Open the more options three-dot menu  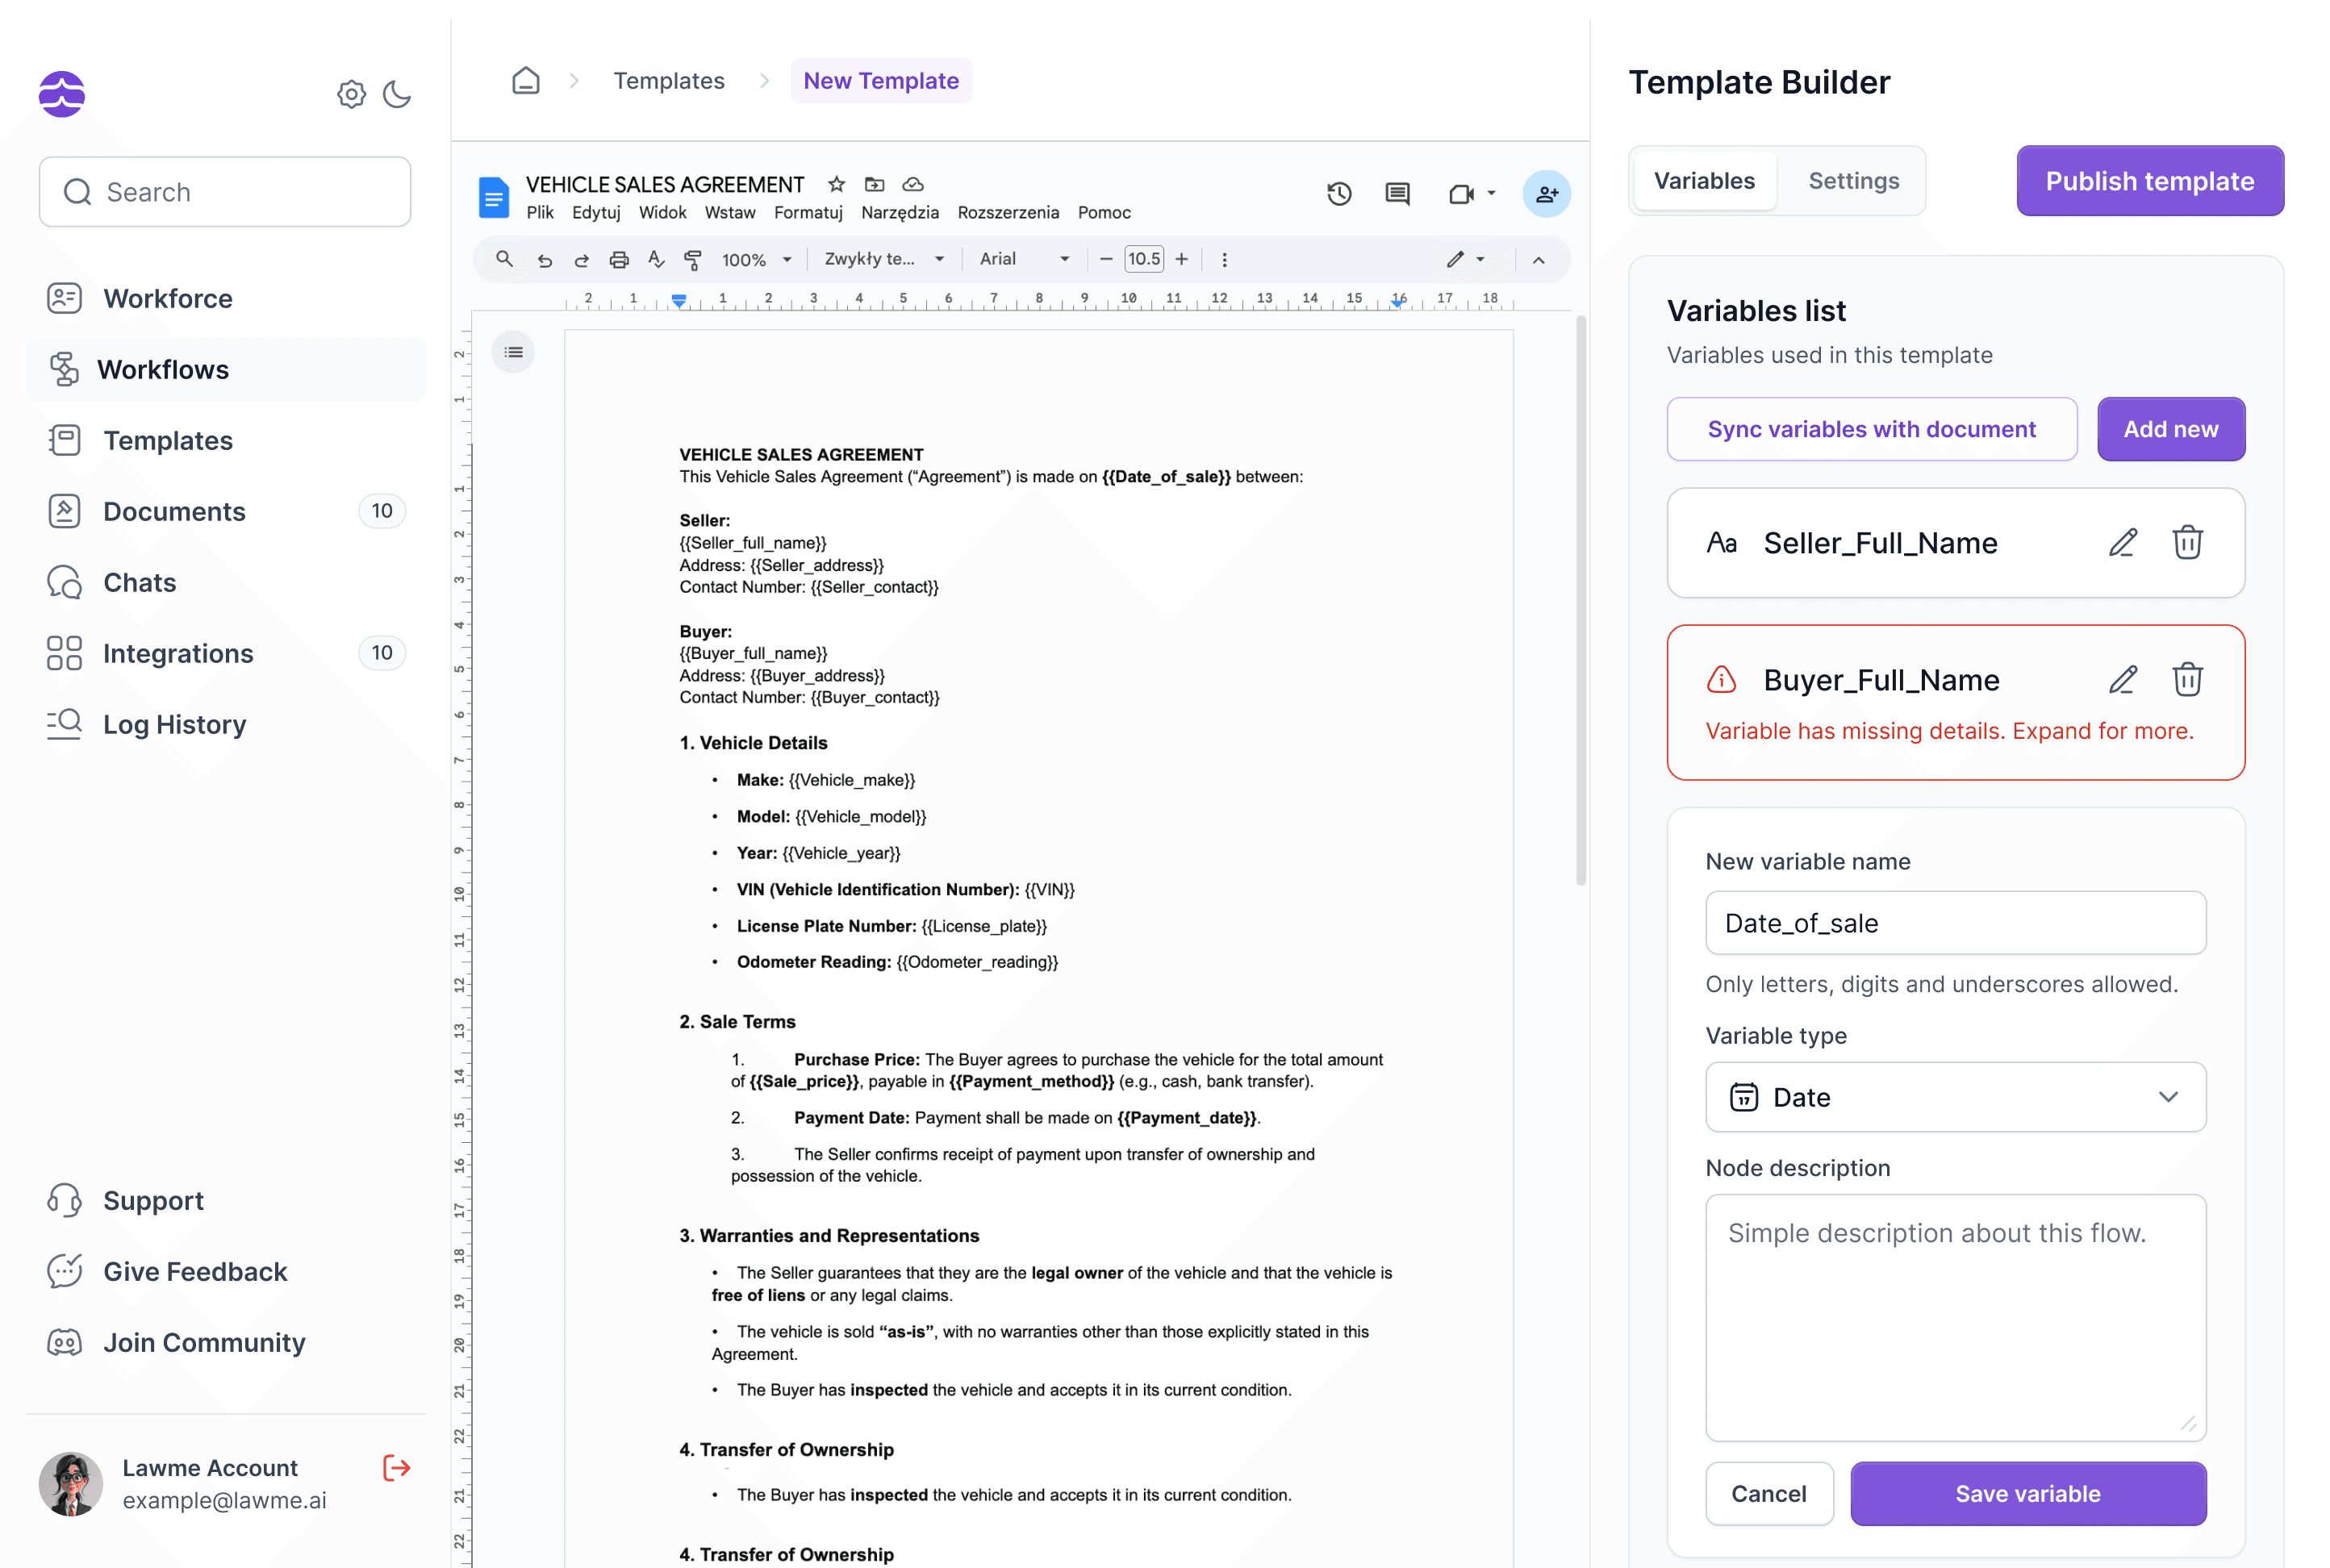(1224, 260)
